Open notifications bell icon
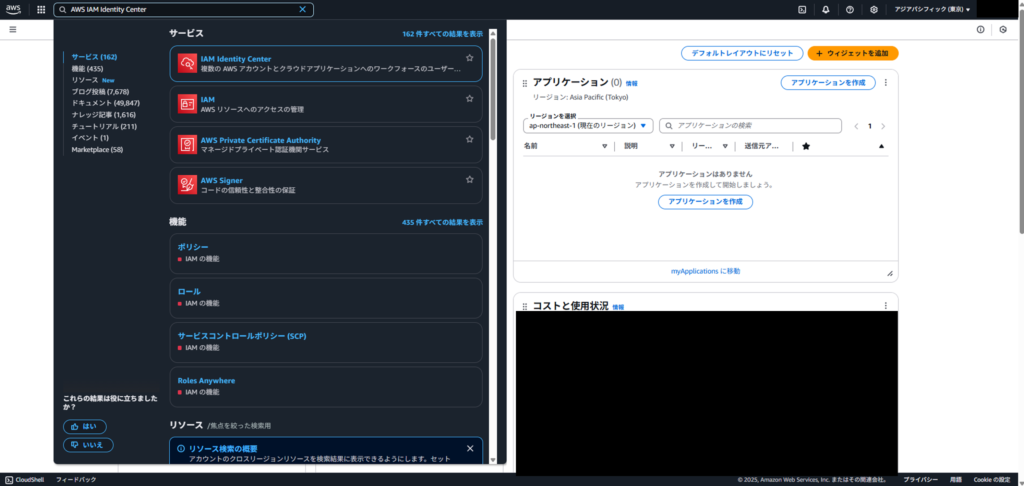This screenshot has height=486, width=1024. click(826, 10)
